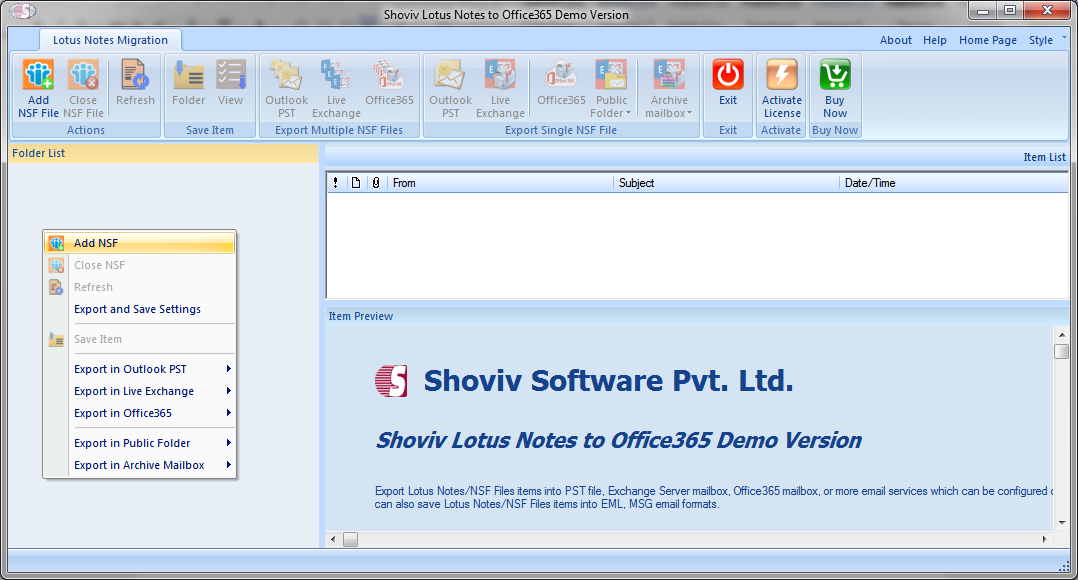Click the preview horizontal scrollbar left arrow
This screenshot has height=580, width=1078.
coord(333,539)
